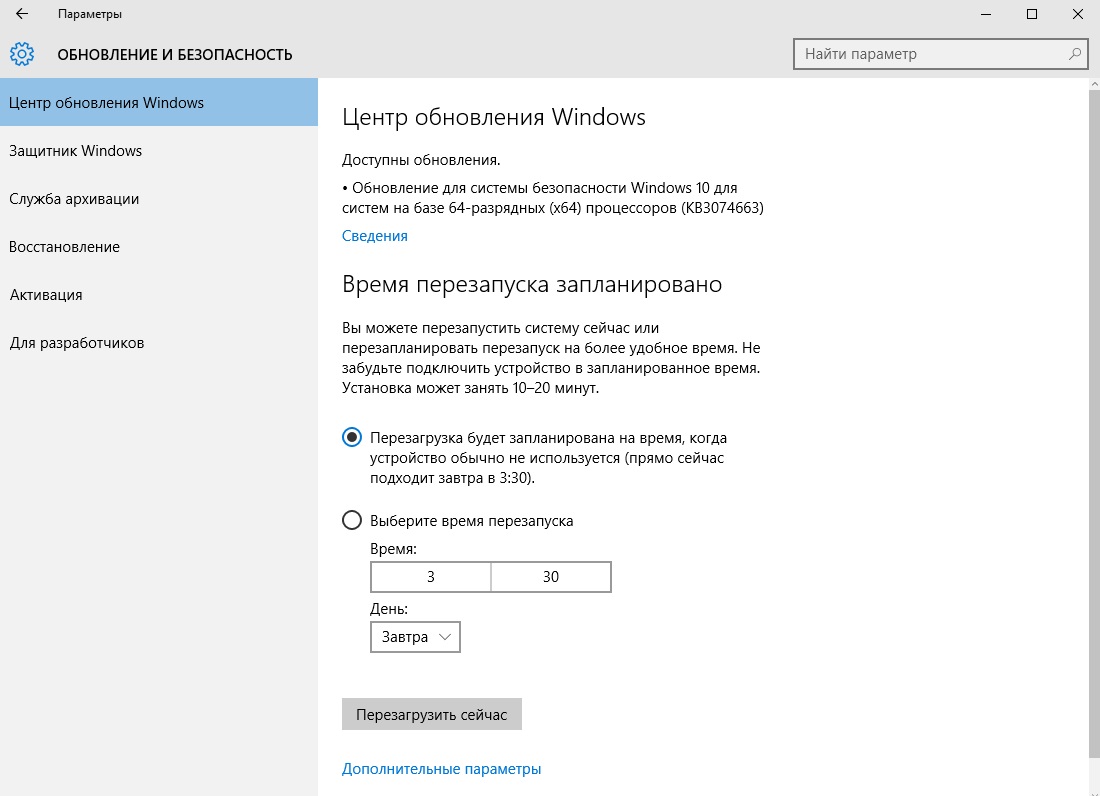Click the "Доступны обновления." status text
1100x796 pixels.
(421, 160)
